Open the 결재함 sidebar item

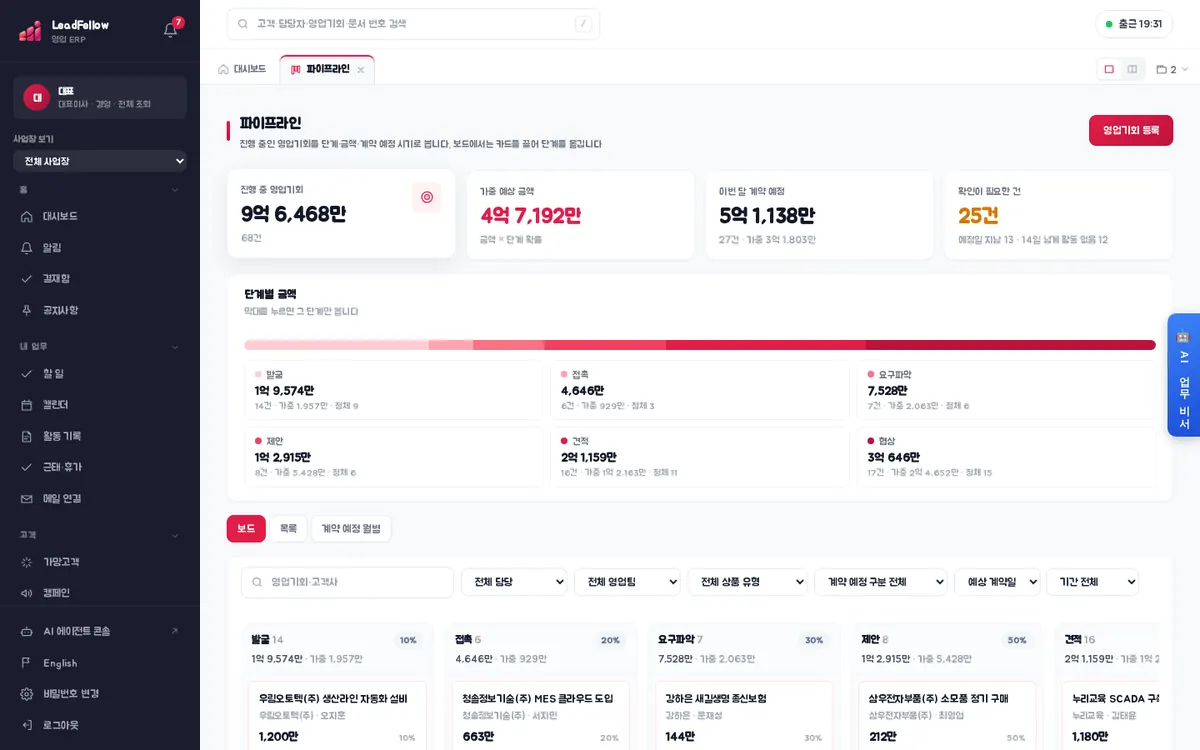click(100, 278)
